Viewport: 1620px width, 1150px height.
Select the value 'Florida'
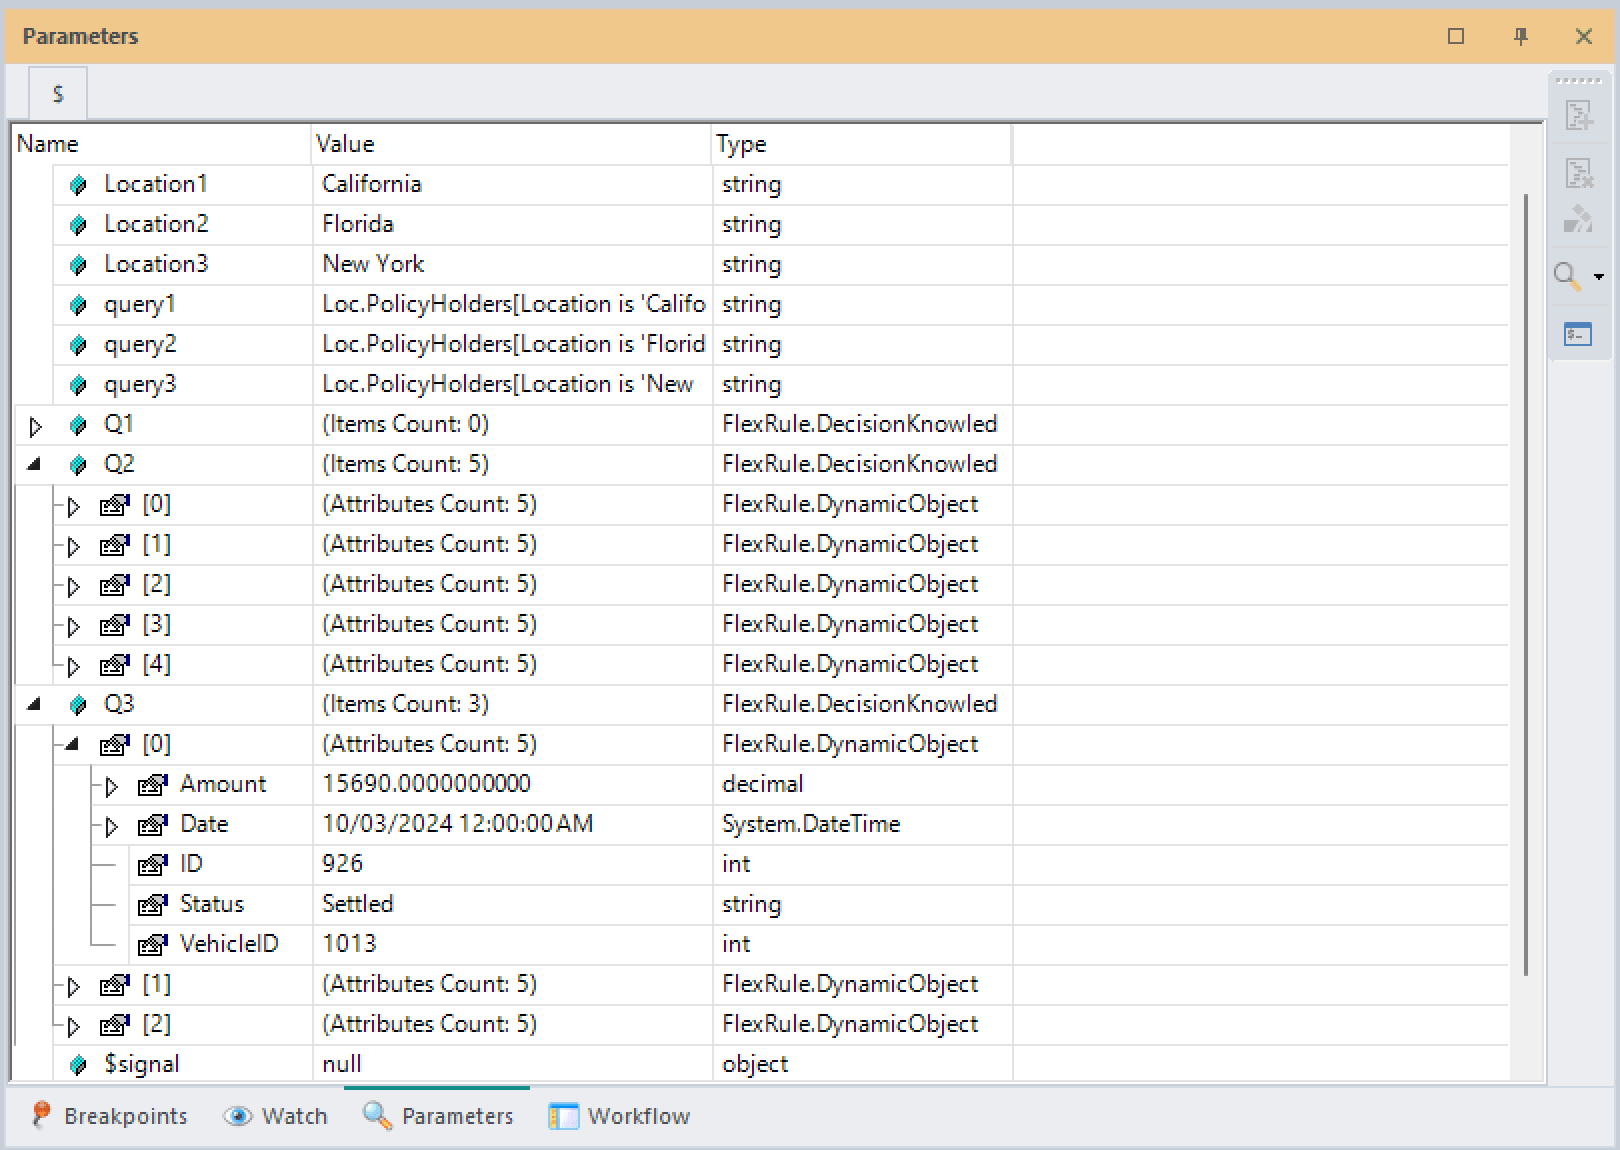coord(357,224)
